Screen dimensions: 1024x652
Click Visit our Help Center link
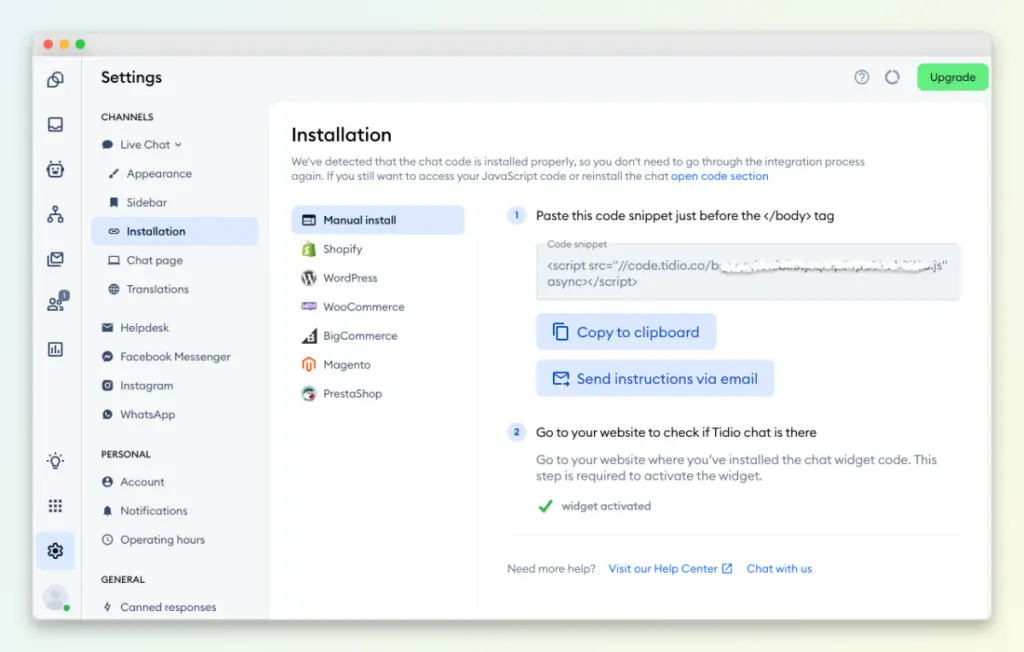coord(663,568)
